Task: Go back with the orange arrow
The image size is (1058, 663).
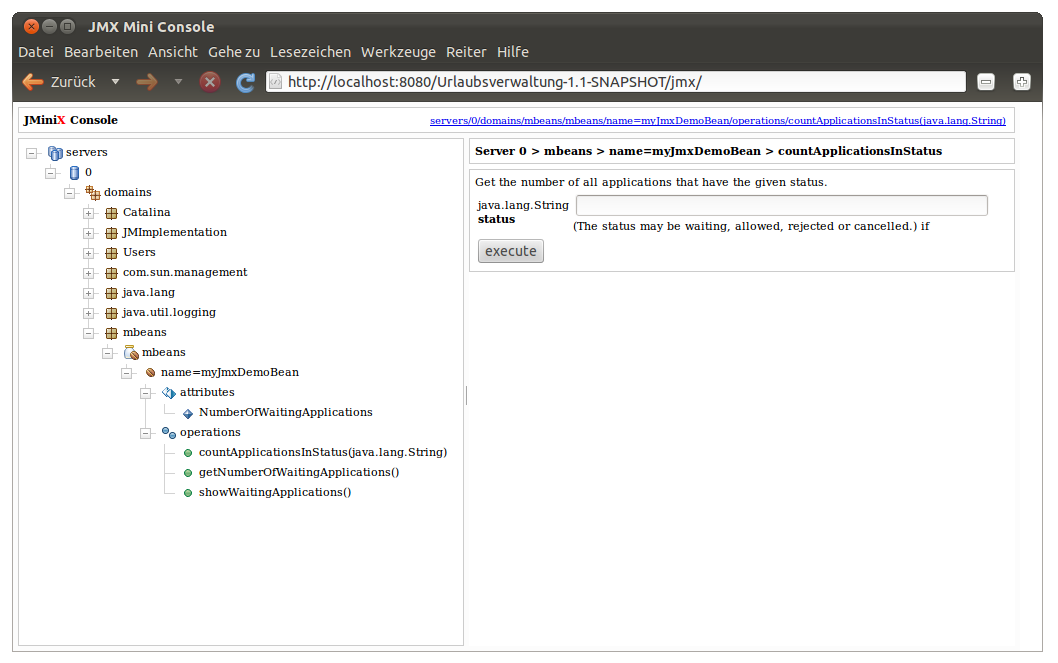Action: (x=32, y=82)
